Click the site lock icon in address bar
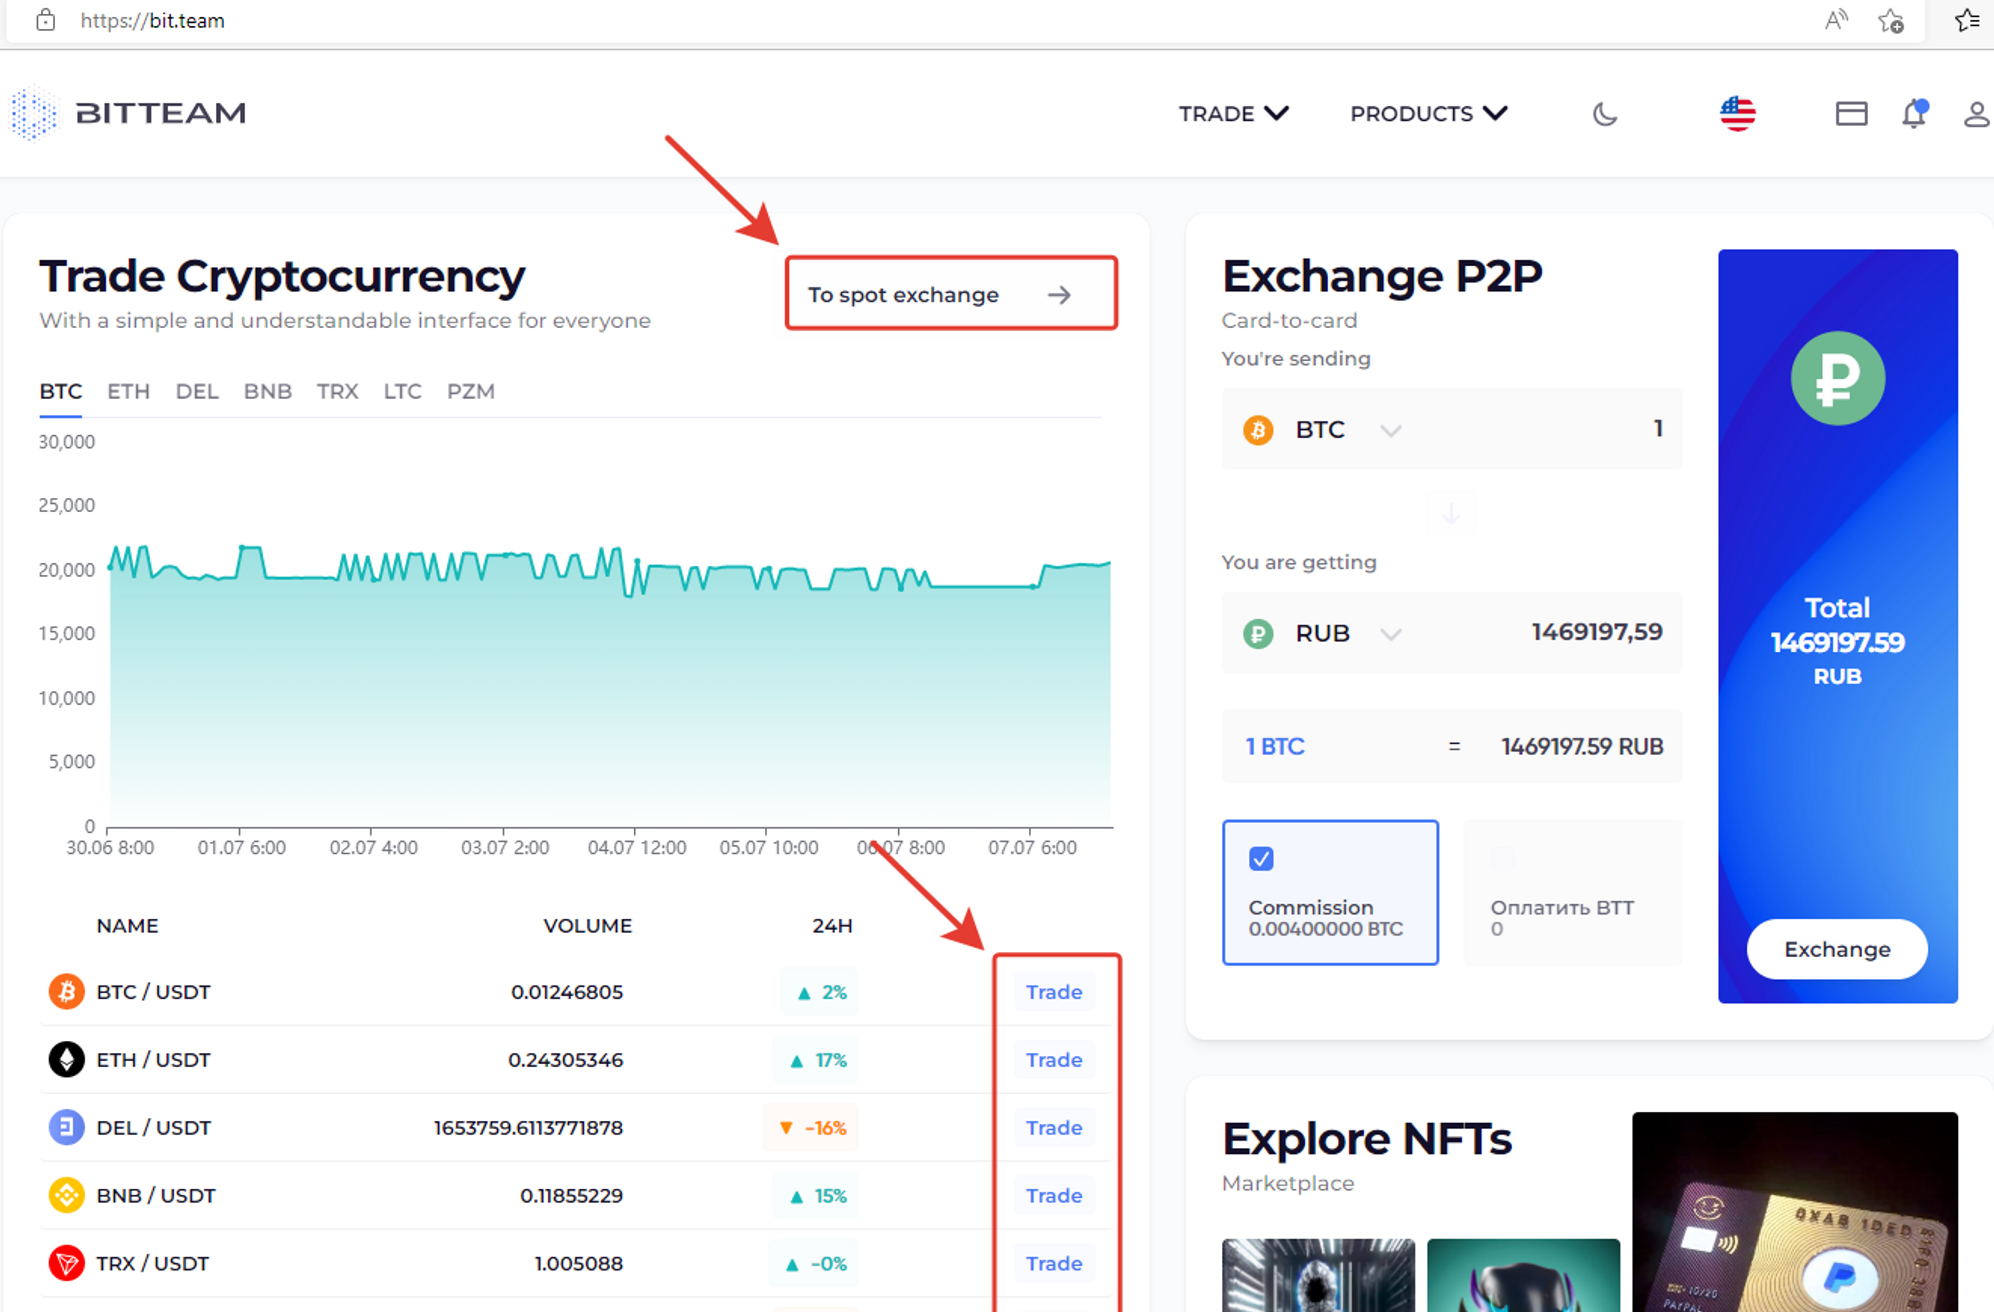 pyautogui.click(x=45, y=20)
